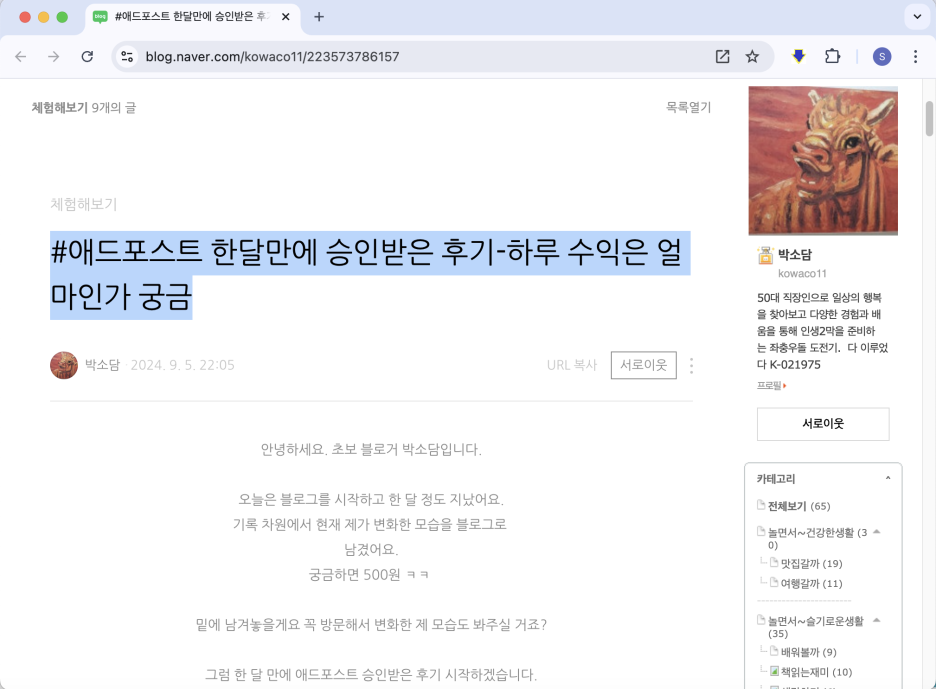Click sidebar 서로이웃 button
Viewport: 936px width, 689px height.
coord(823,424)
